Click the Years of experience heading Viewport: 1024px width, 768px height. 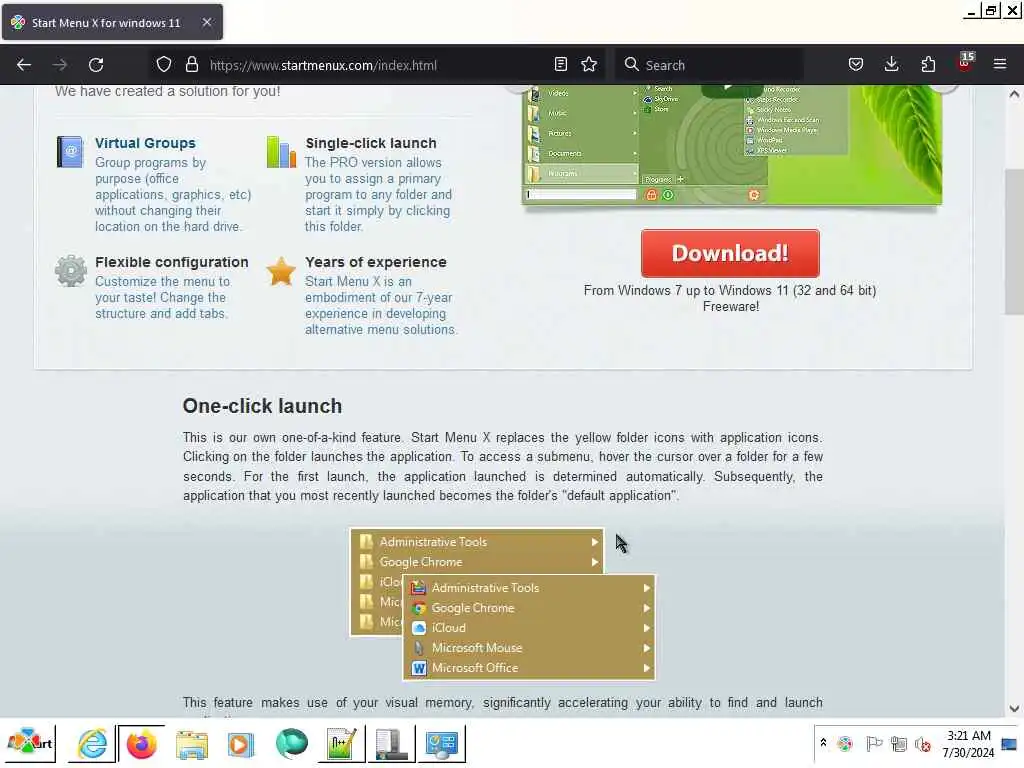tap(376, 262)
